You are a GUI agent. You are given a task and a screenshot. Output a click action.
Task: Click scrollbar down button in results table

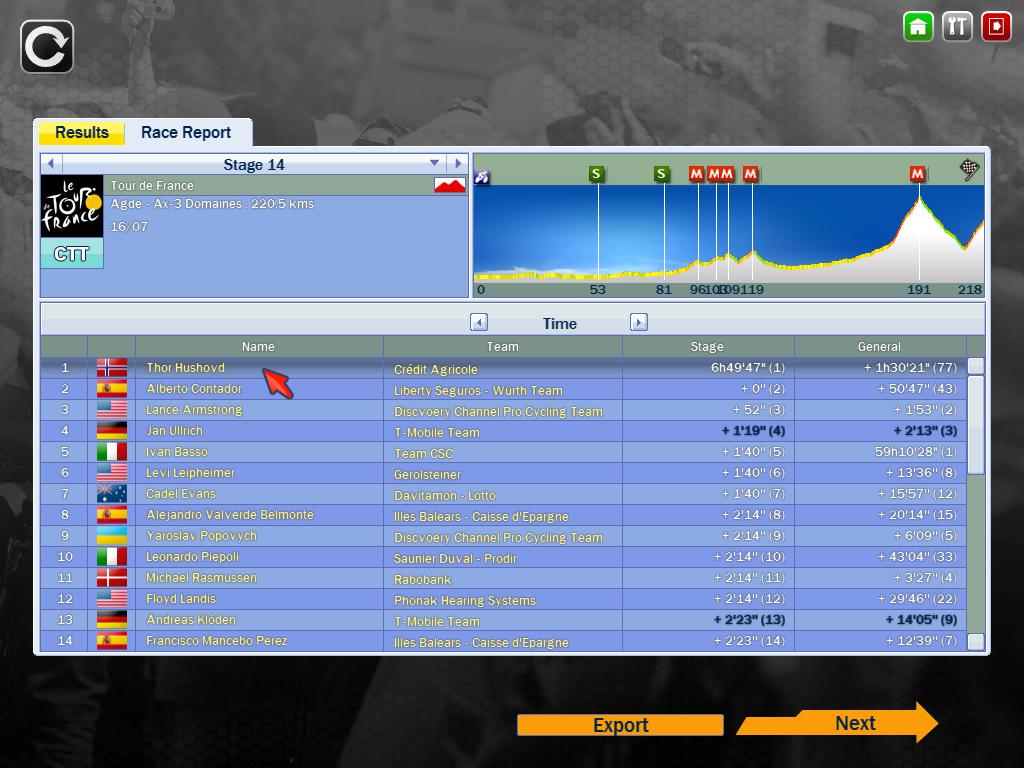[x=975, y=641]
